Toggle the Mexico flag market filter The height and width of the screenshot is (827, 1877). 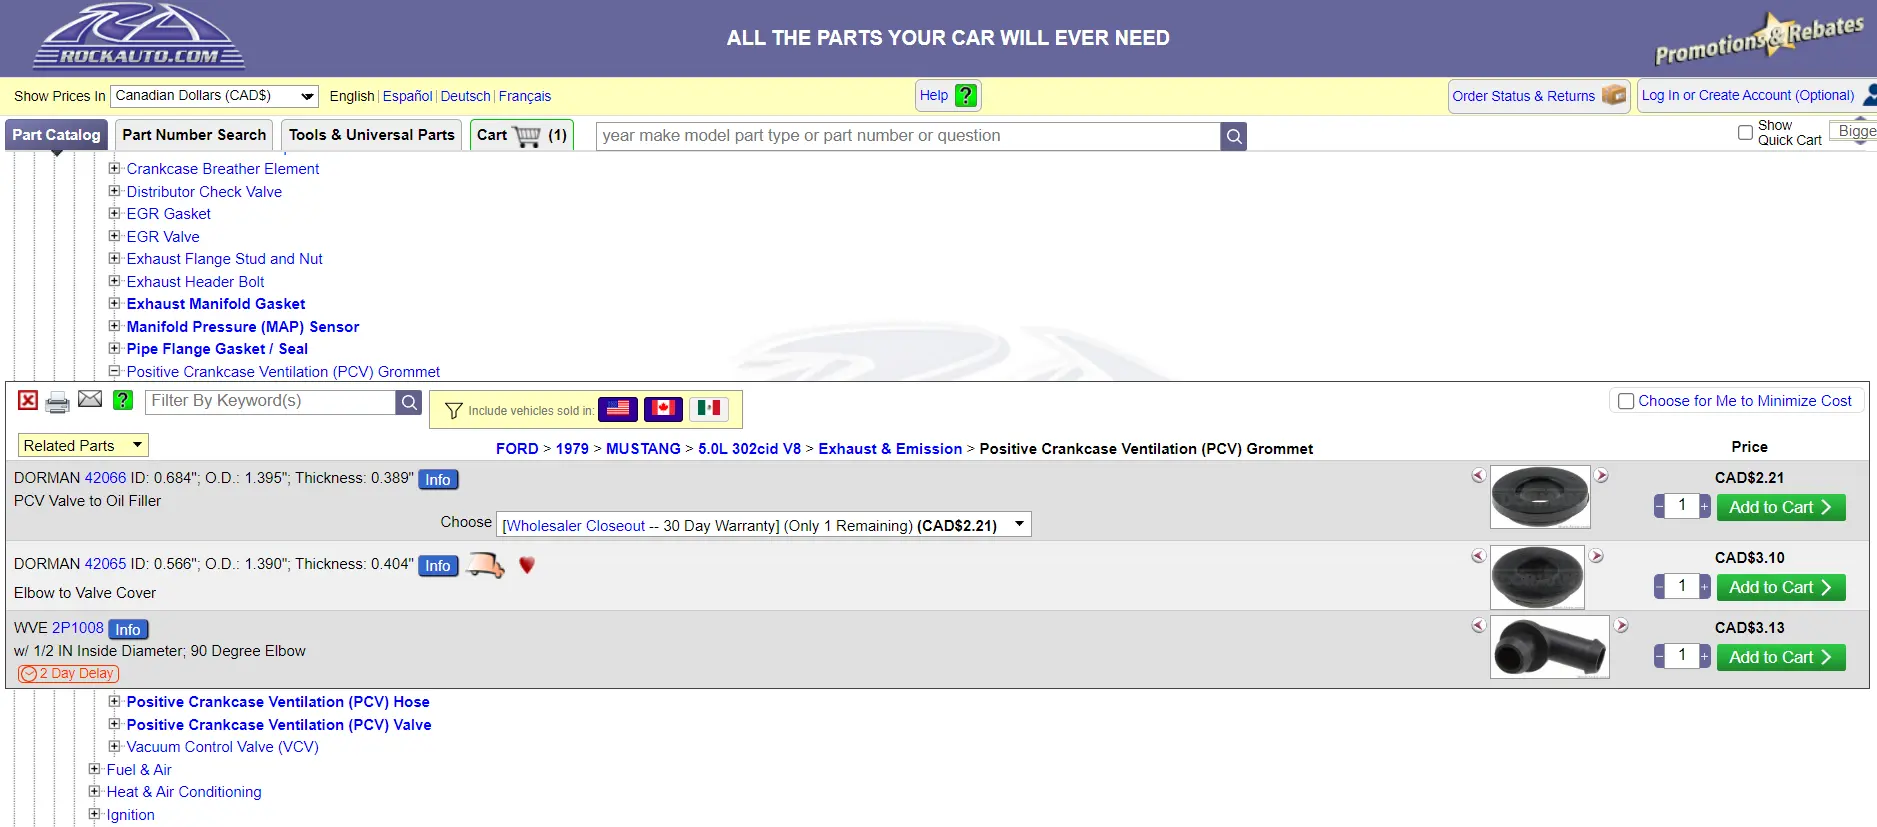tap(709, 408)
